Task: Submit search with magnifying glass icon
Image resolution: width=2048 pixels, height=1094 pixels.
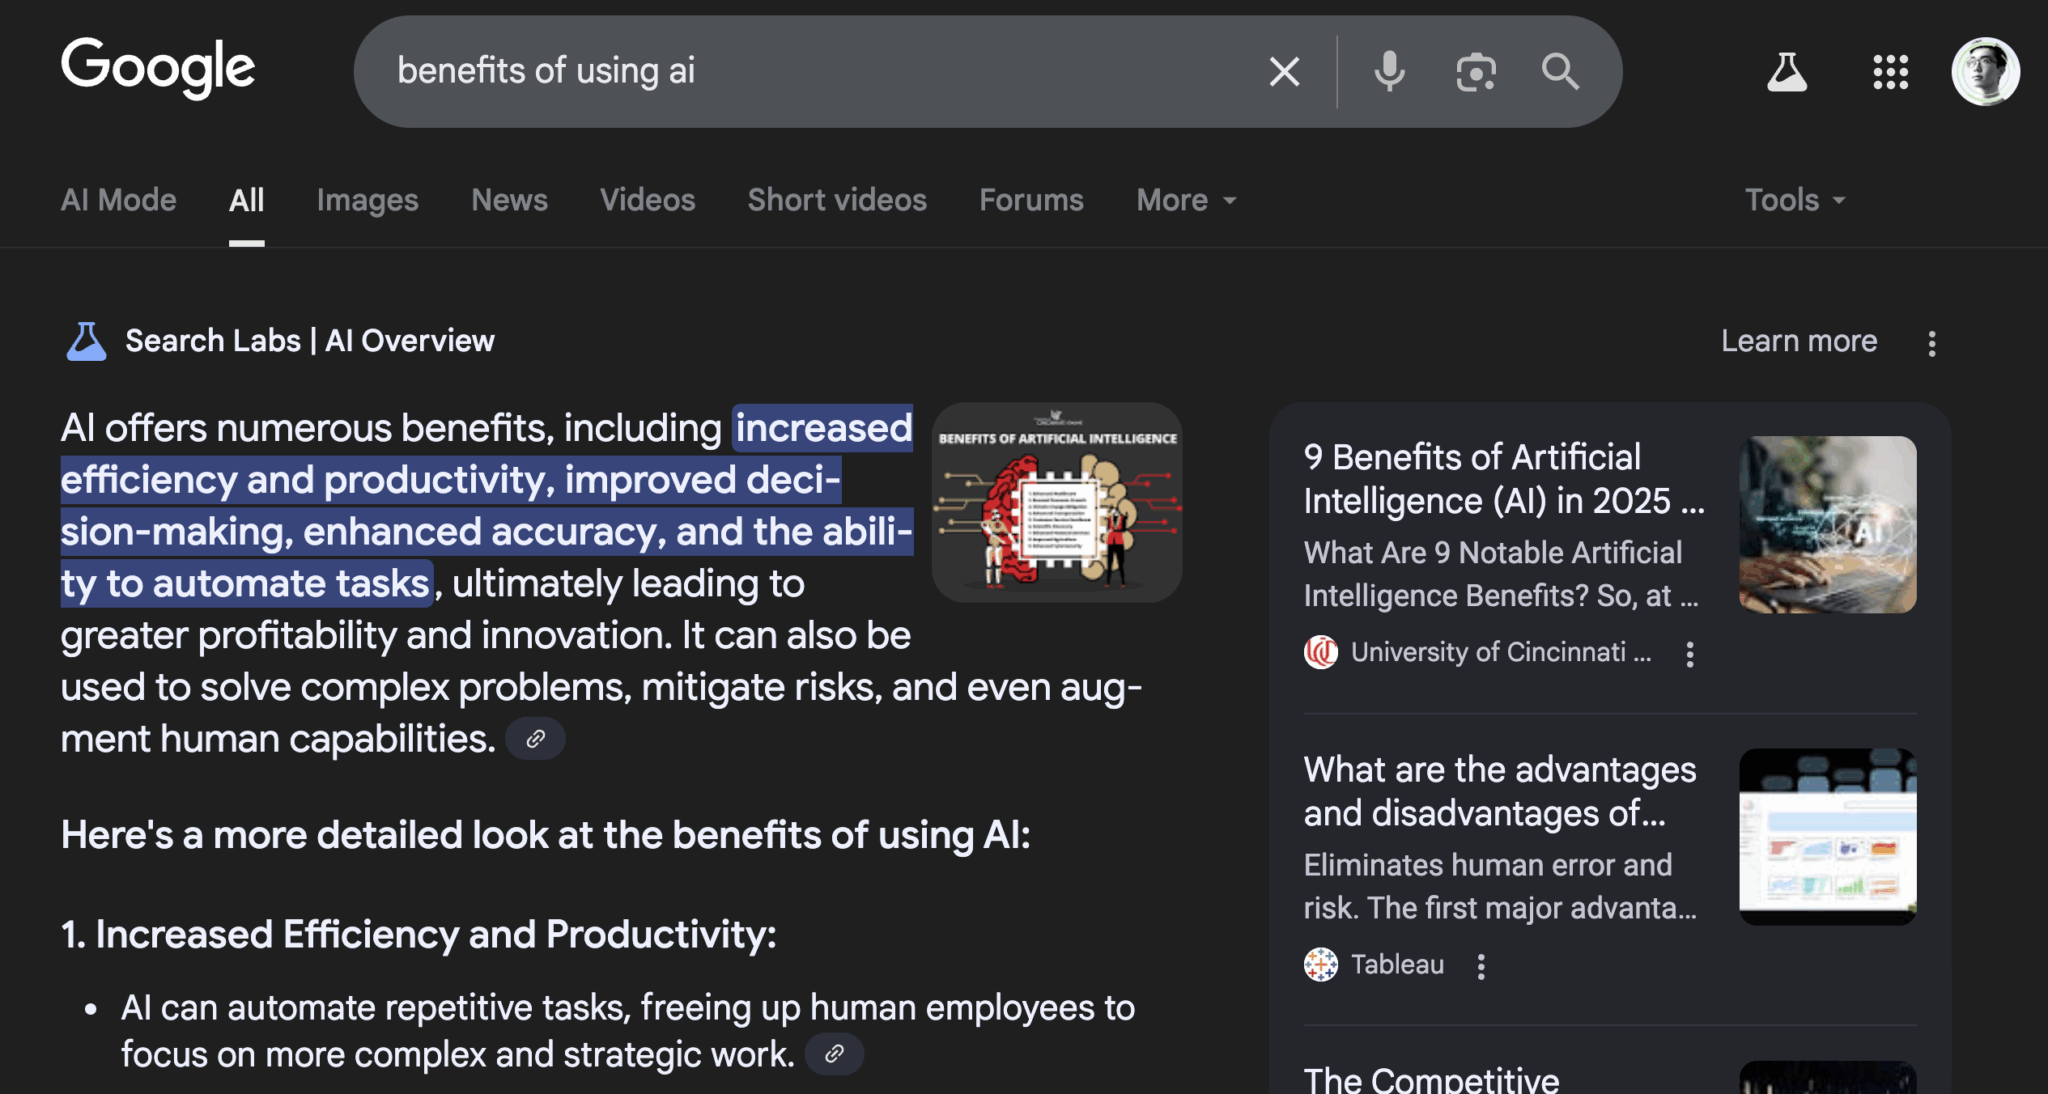Action: 1560,71
